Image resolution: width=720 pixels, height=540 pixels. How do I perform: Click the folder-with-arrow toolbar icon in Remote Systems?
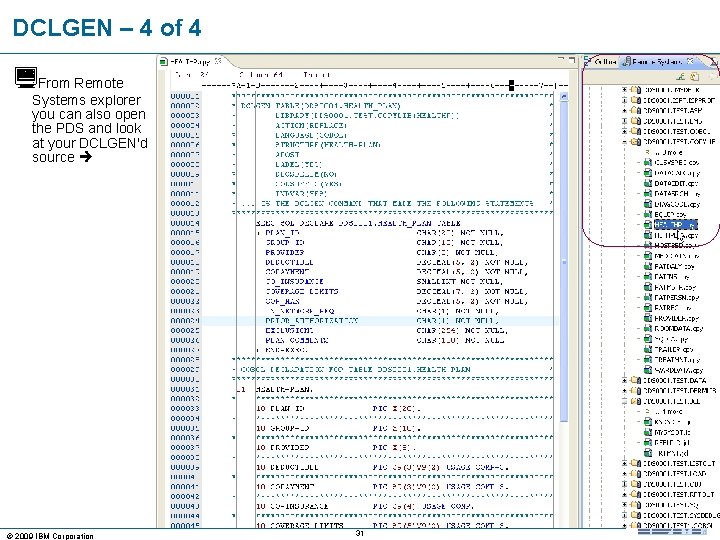694,76
